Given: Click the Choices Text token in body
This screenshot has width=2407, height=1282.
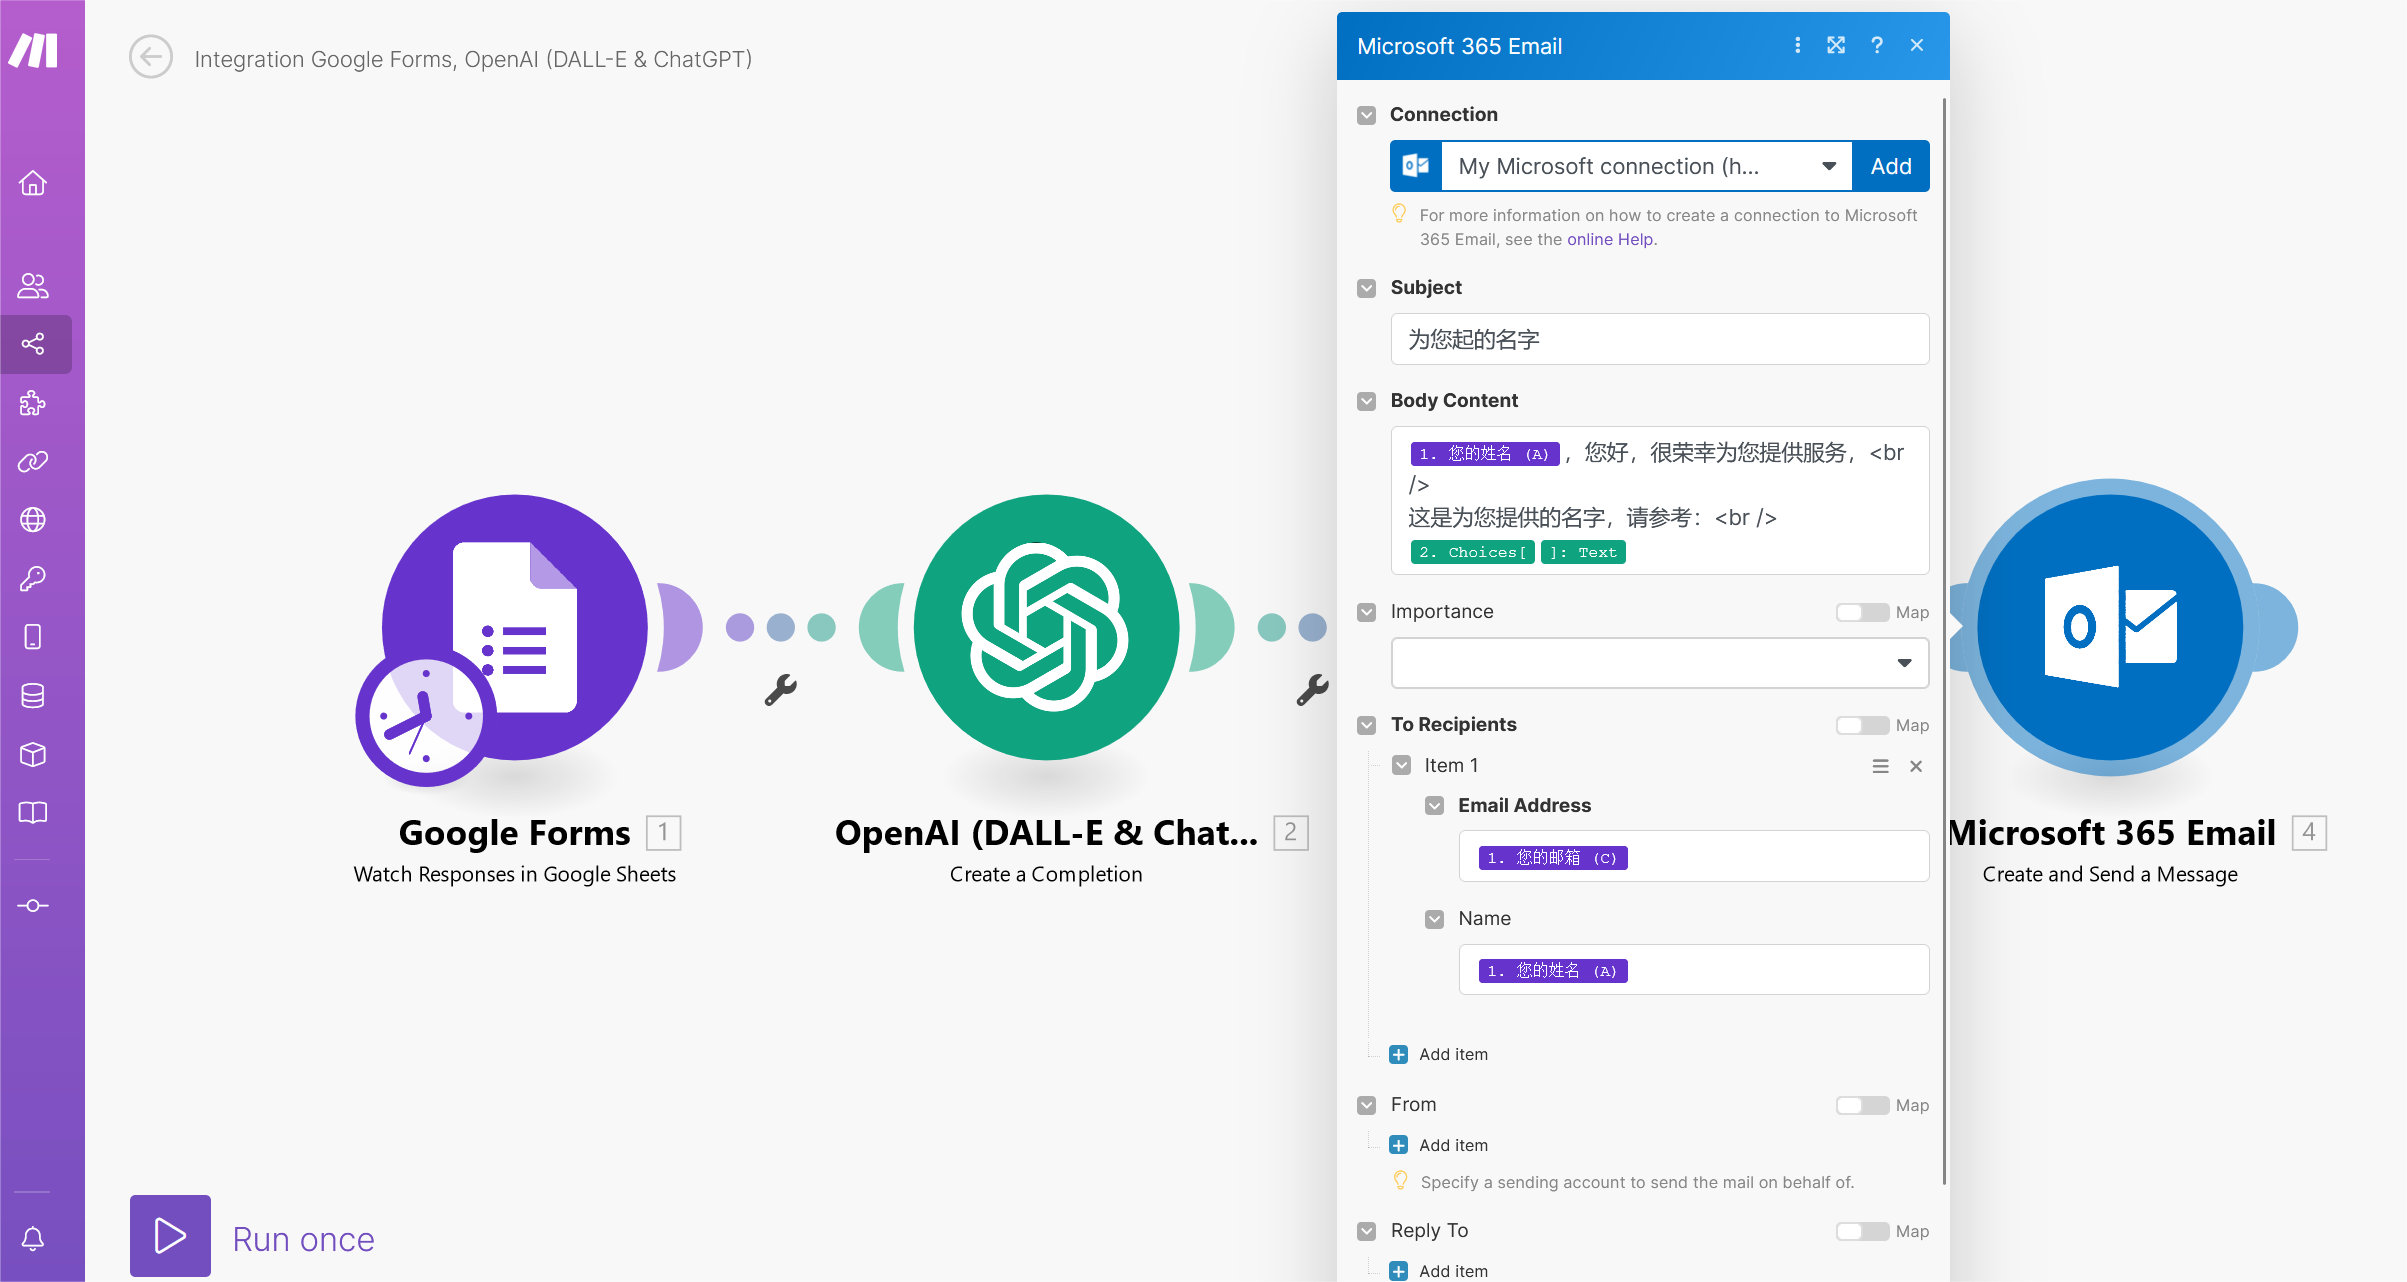Looking at the screenshot, I should (x=1518, y=552).
